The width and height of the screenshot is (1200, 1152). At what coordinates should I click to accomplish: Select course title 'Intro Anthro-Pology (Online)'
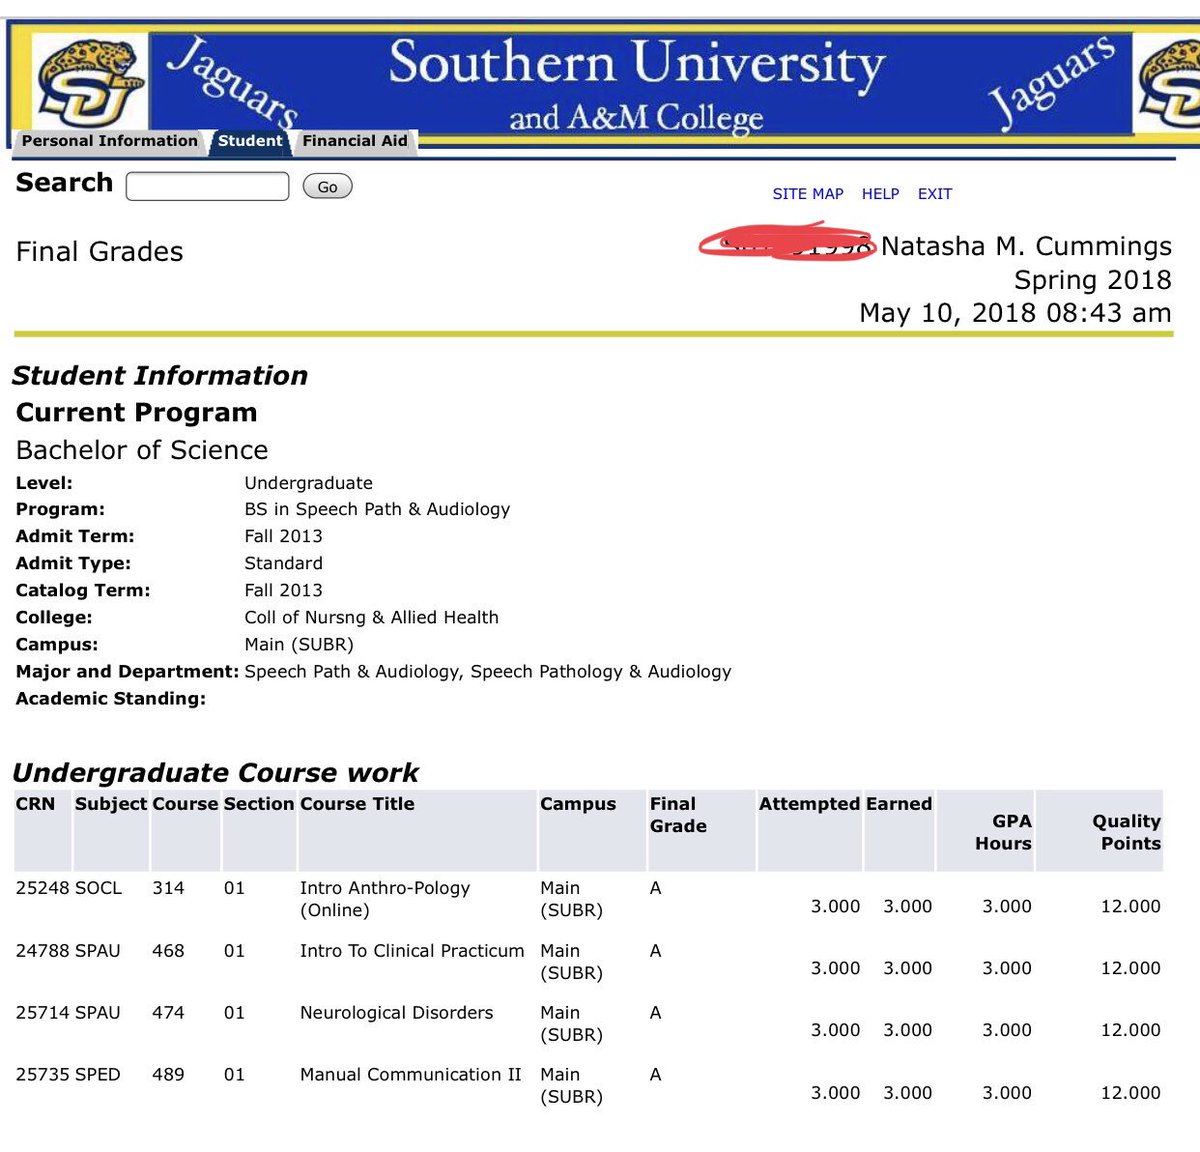click(x=385, y=899)
